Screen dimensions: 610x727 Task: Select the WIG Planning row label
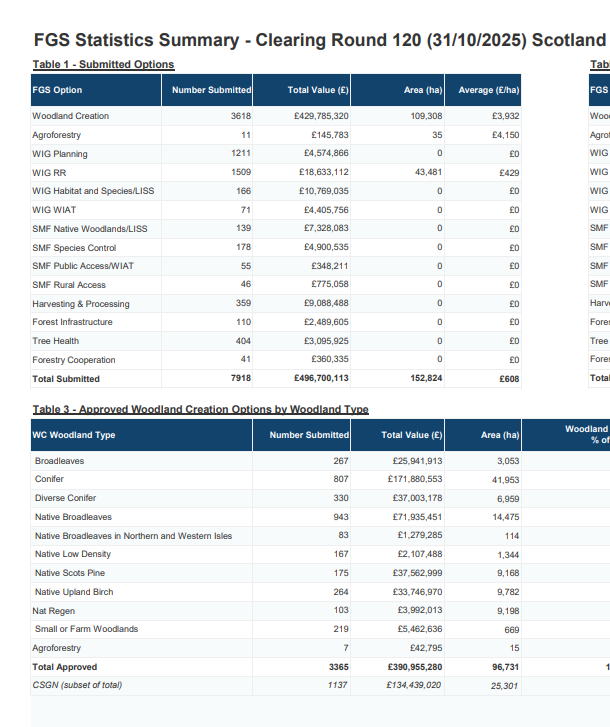click(59, 154)
